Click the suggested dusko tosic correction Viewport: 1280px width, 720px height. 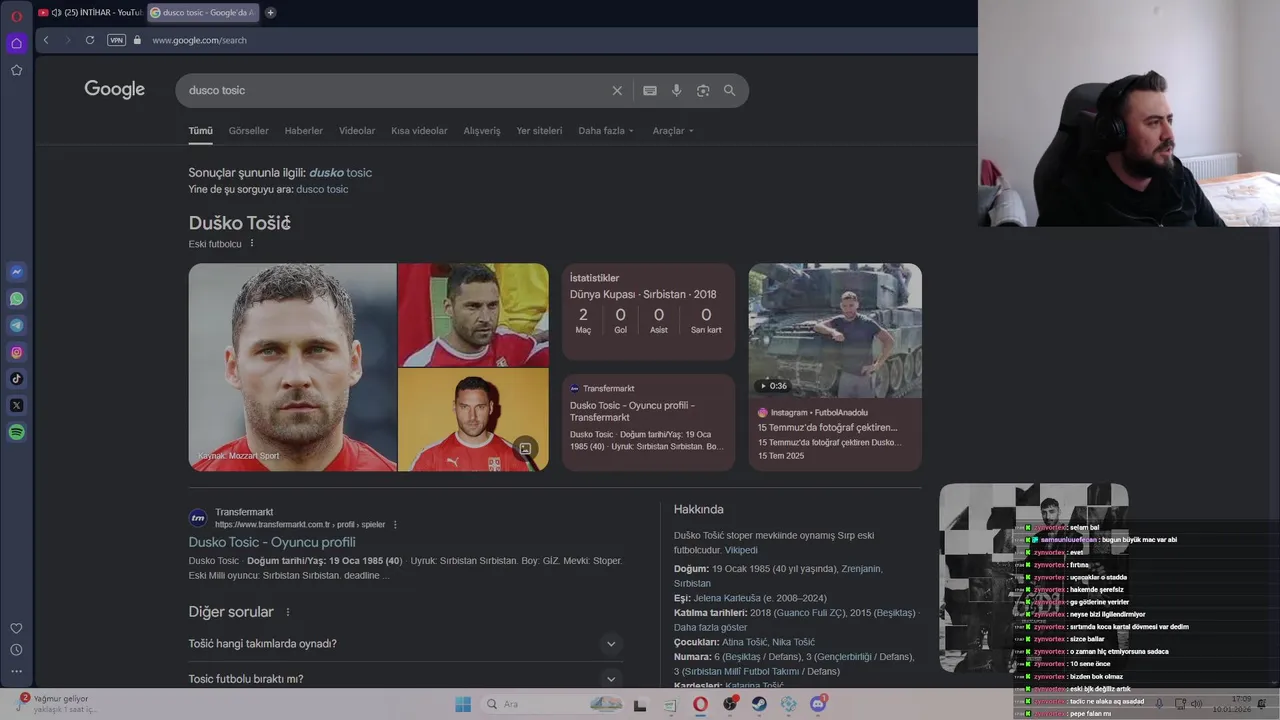click(340, 173)
